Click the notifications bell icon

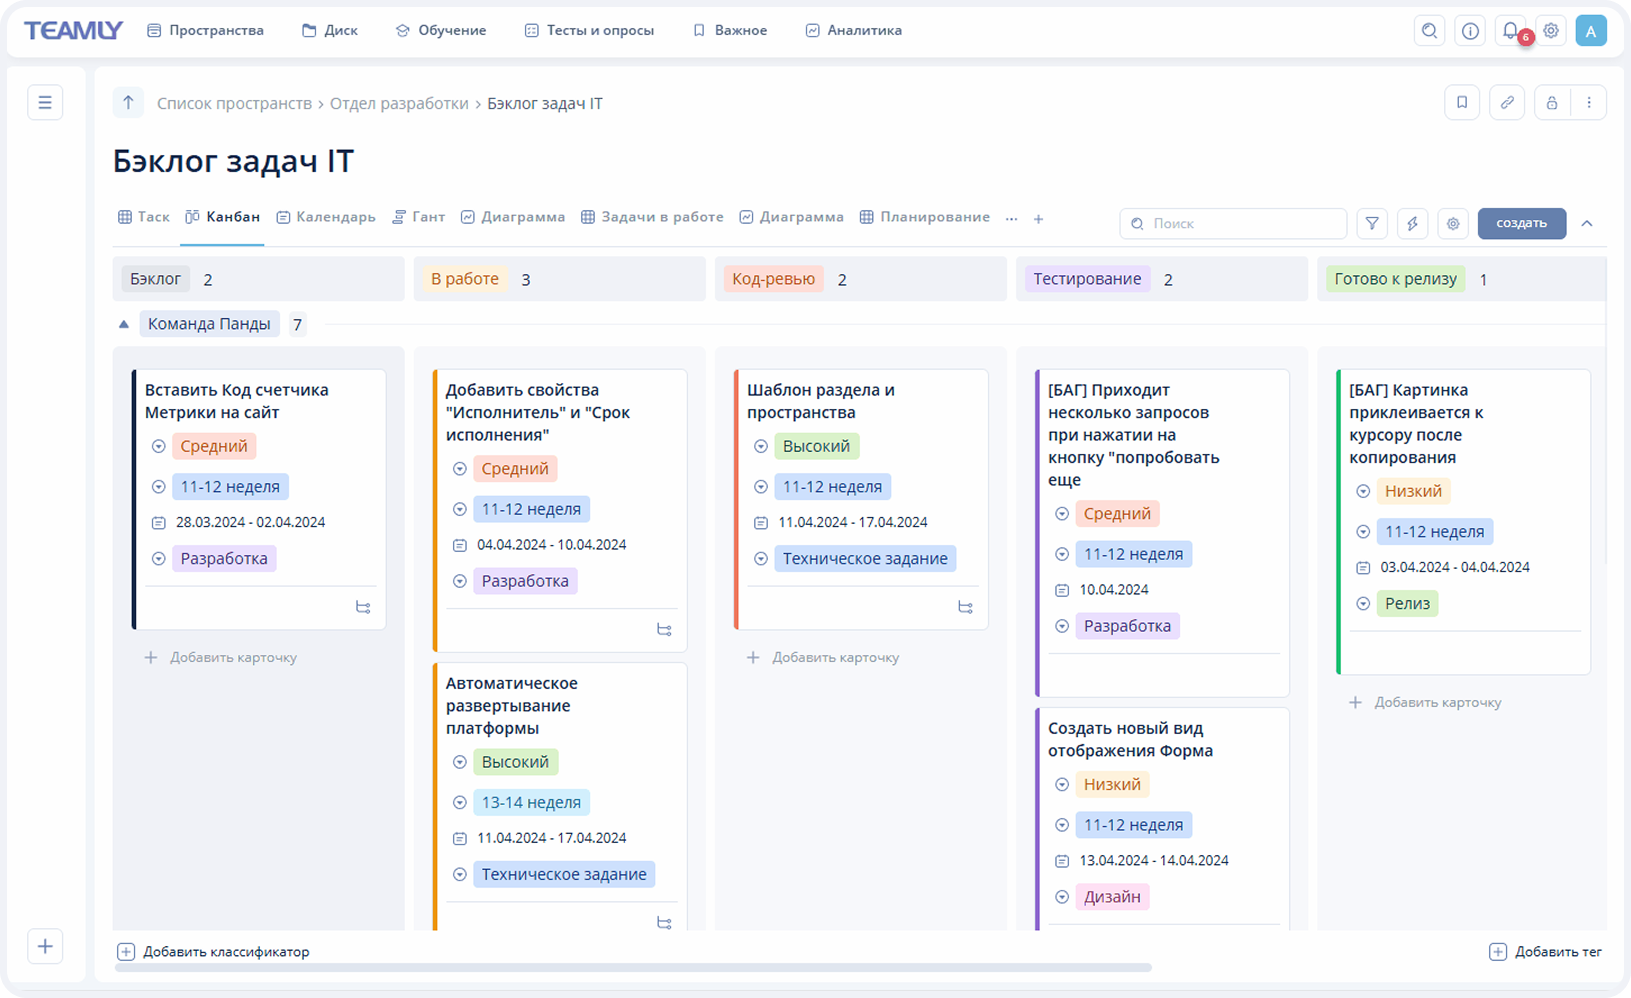pos(1510,31)
